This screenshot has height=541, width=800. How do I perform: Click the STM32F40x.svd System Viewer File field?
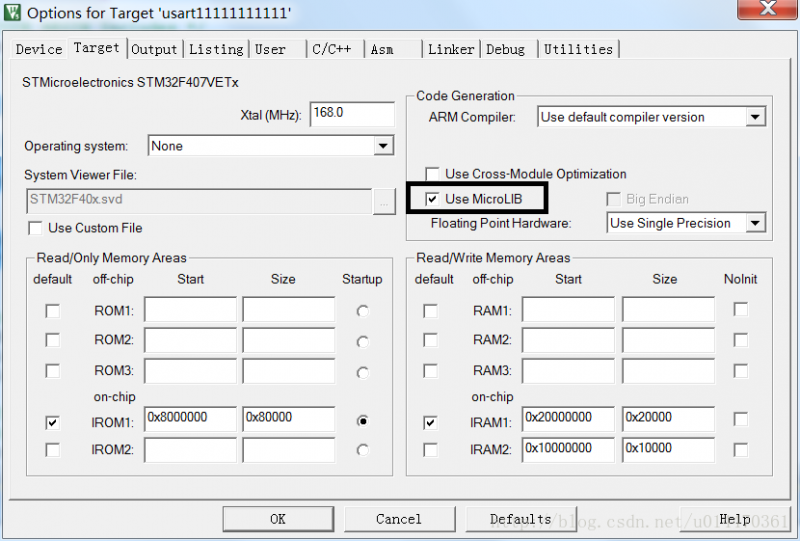199,201
